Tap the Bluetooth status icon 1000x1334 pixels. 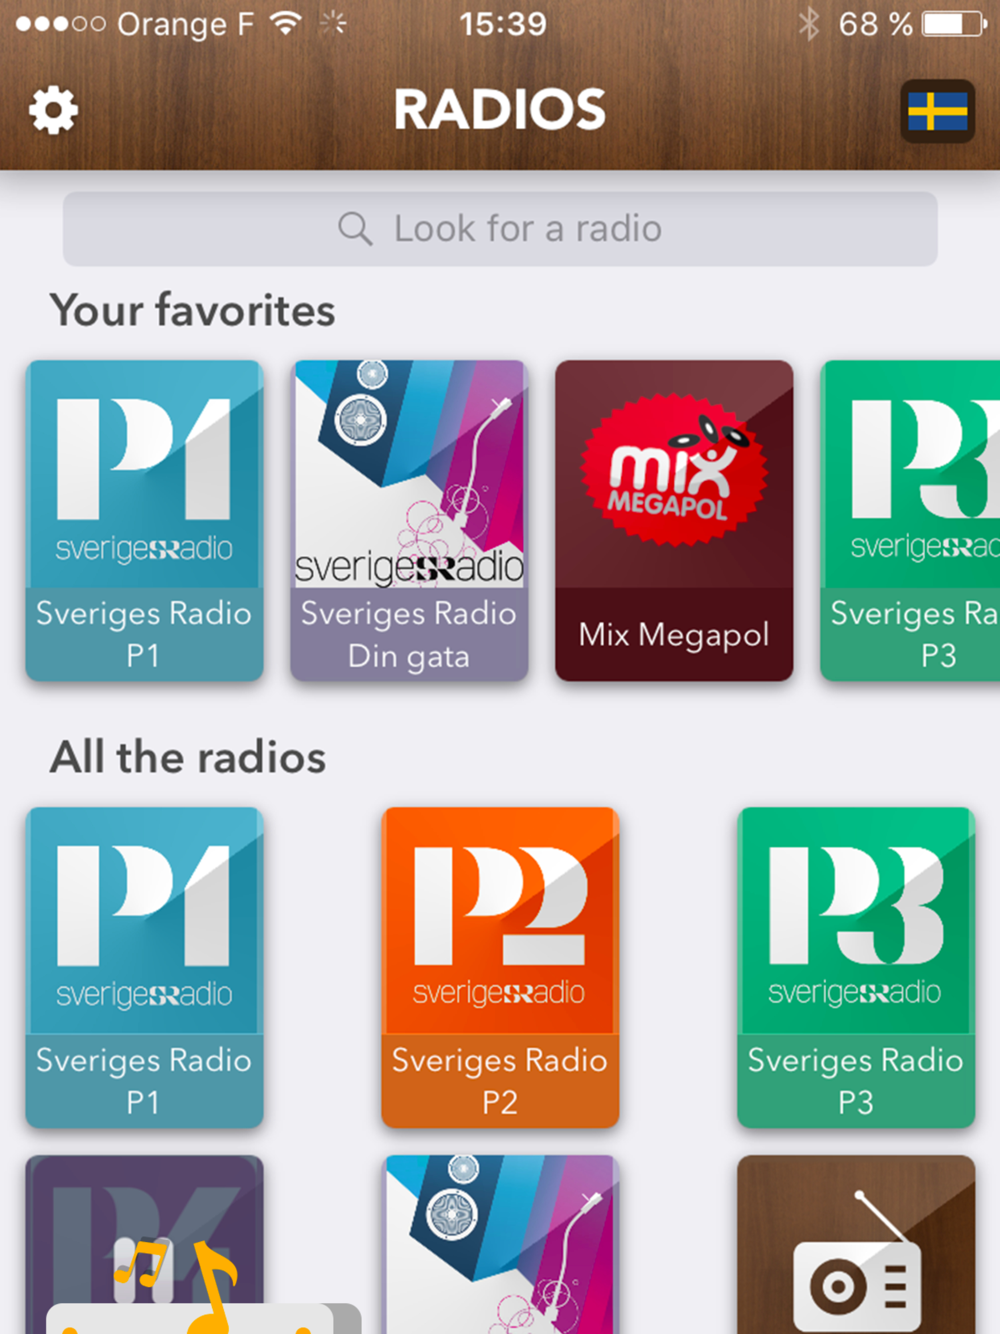tap(808, 24)
